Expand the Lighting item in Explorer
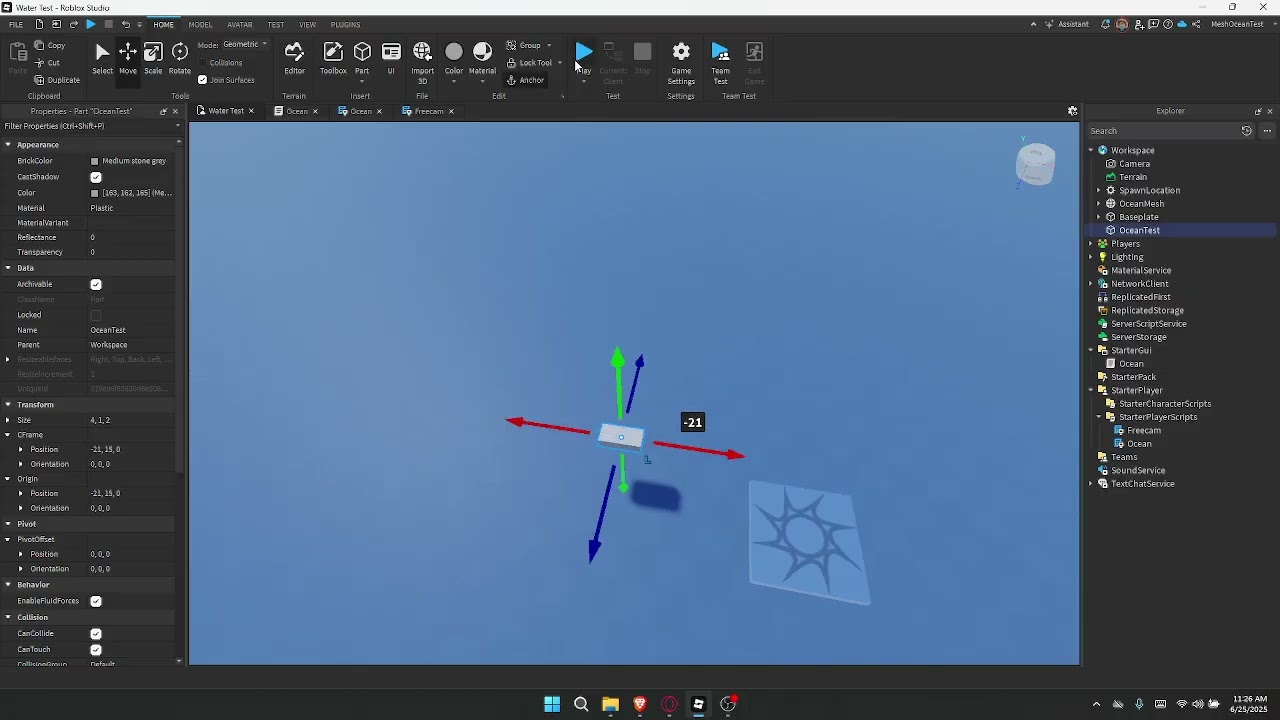1280x720 pixels. point(1090,257)
